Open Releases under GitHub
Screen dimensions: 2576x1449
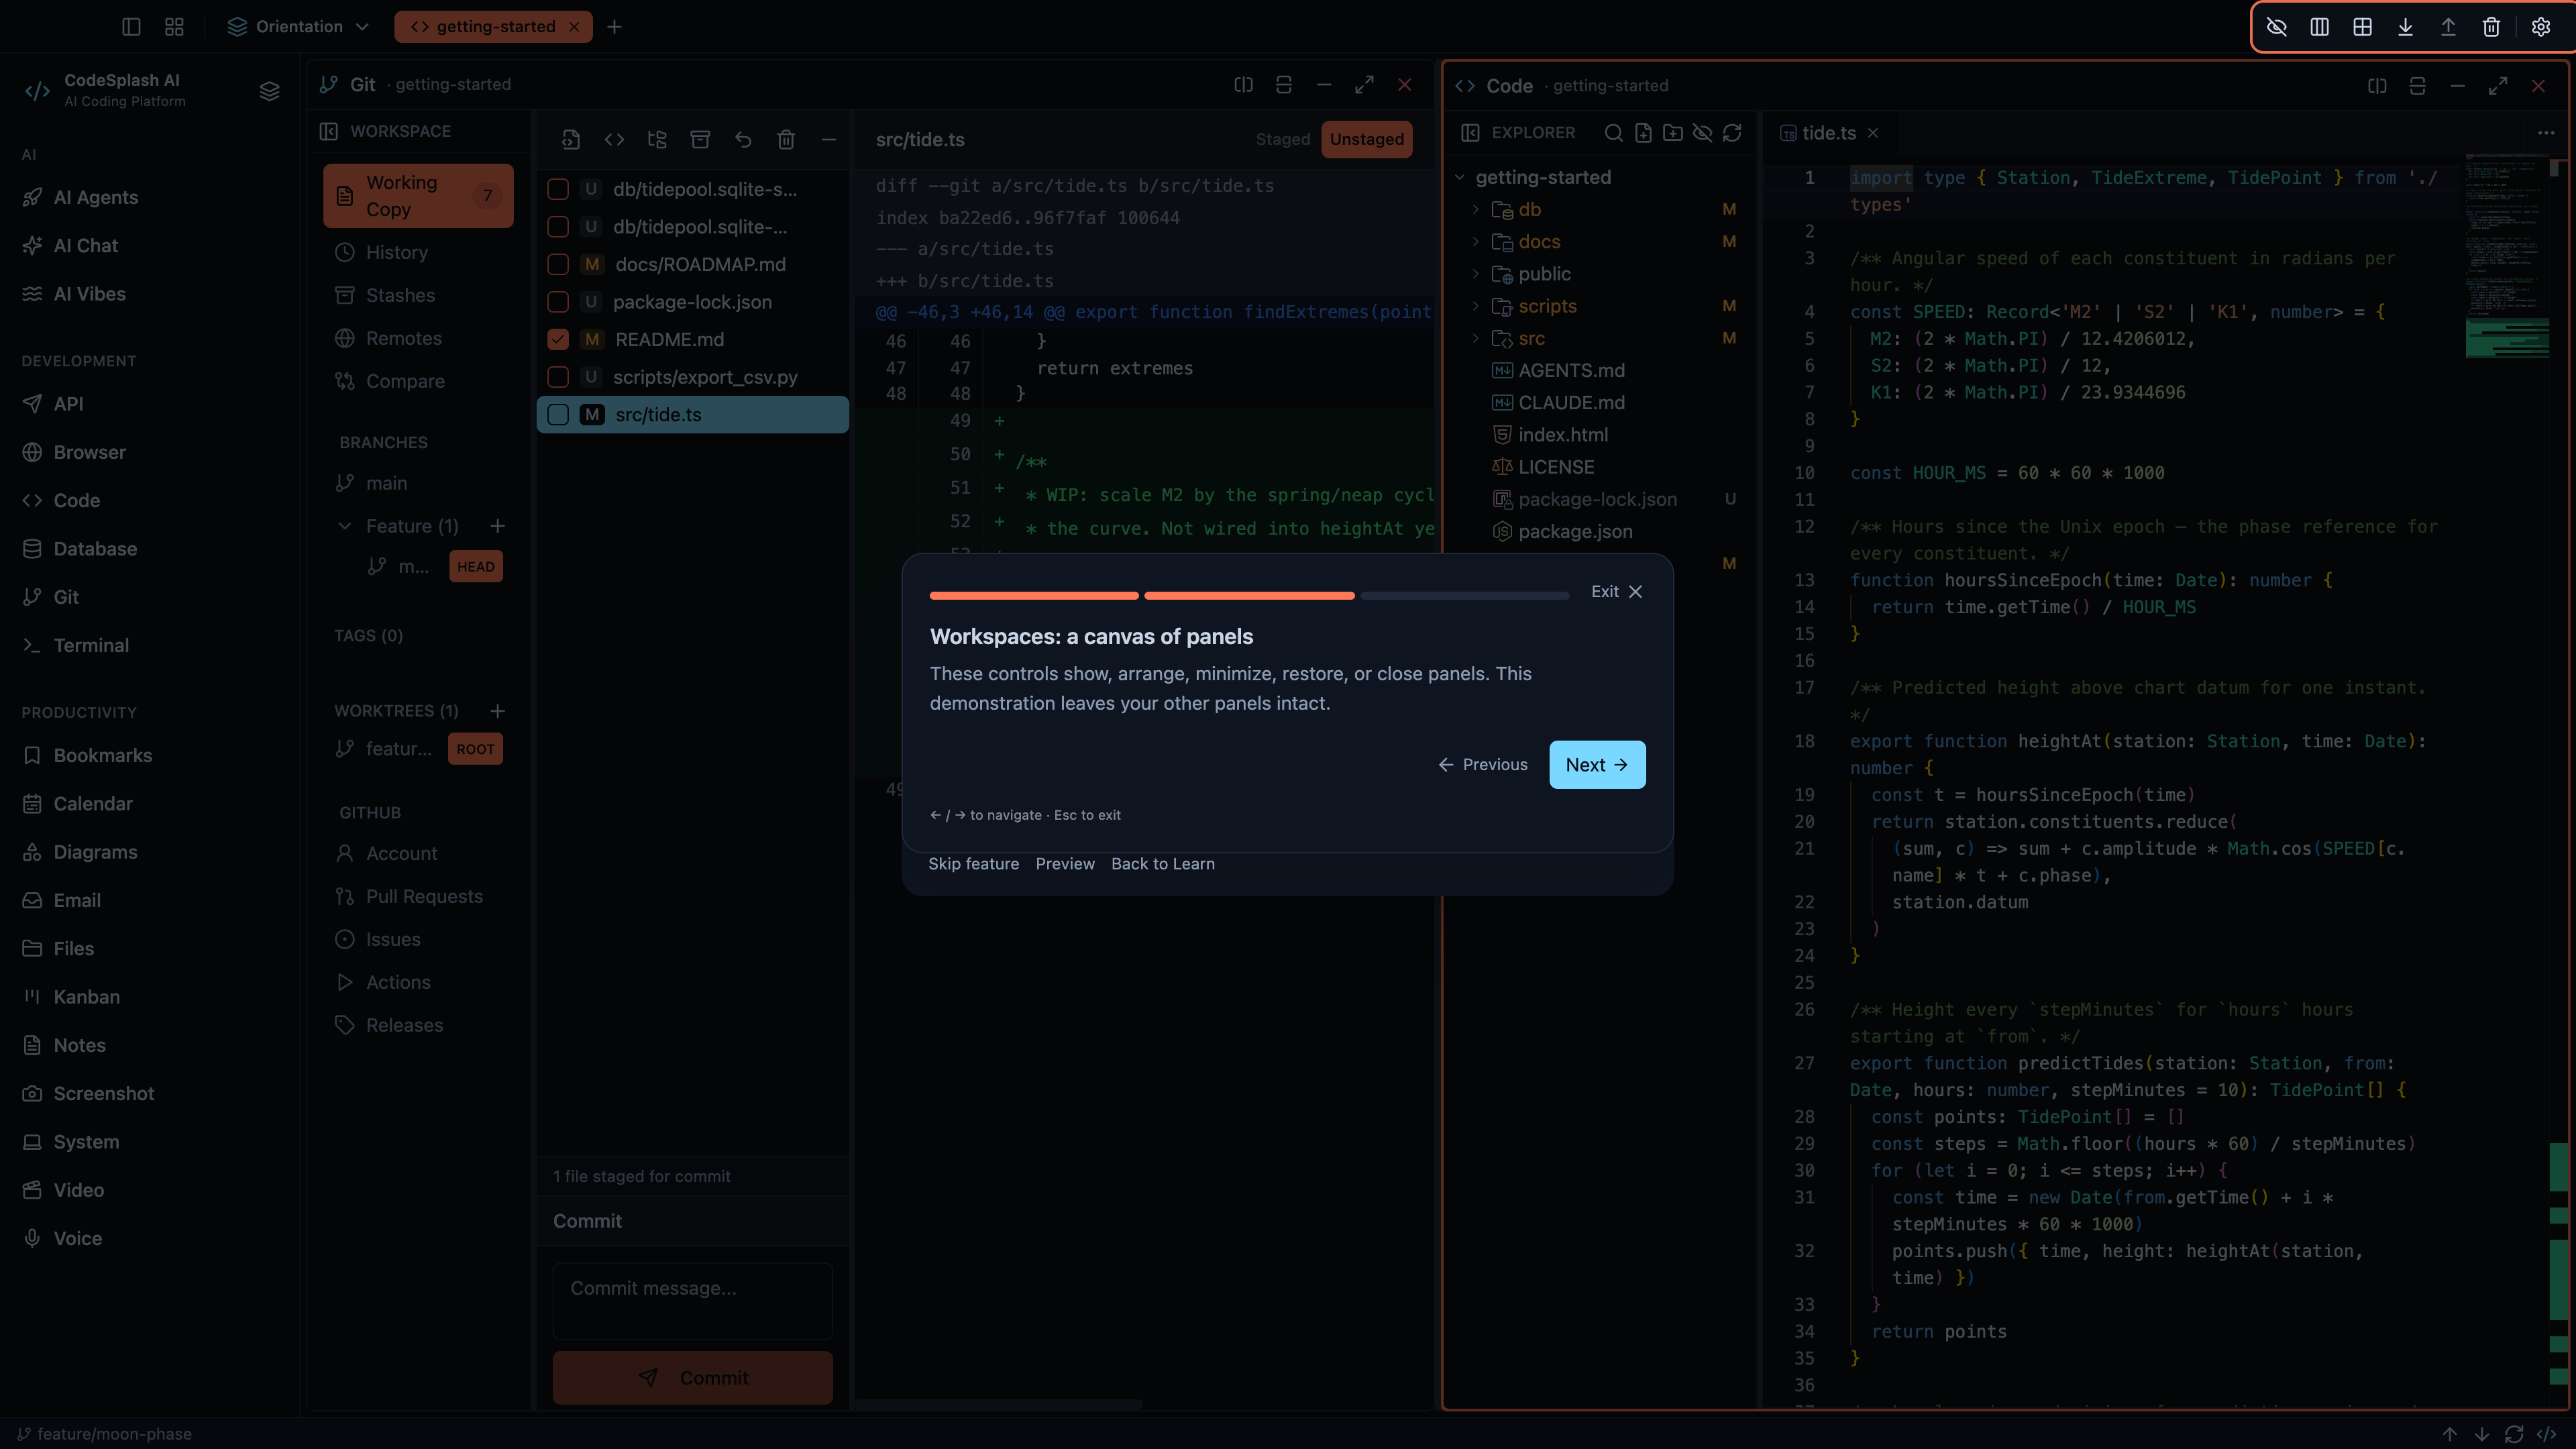[x=404, y=1025]
